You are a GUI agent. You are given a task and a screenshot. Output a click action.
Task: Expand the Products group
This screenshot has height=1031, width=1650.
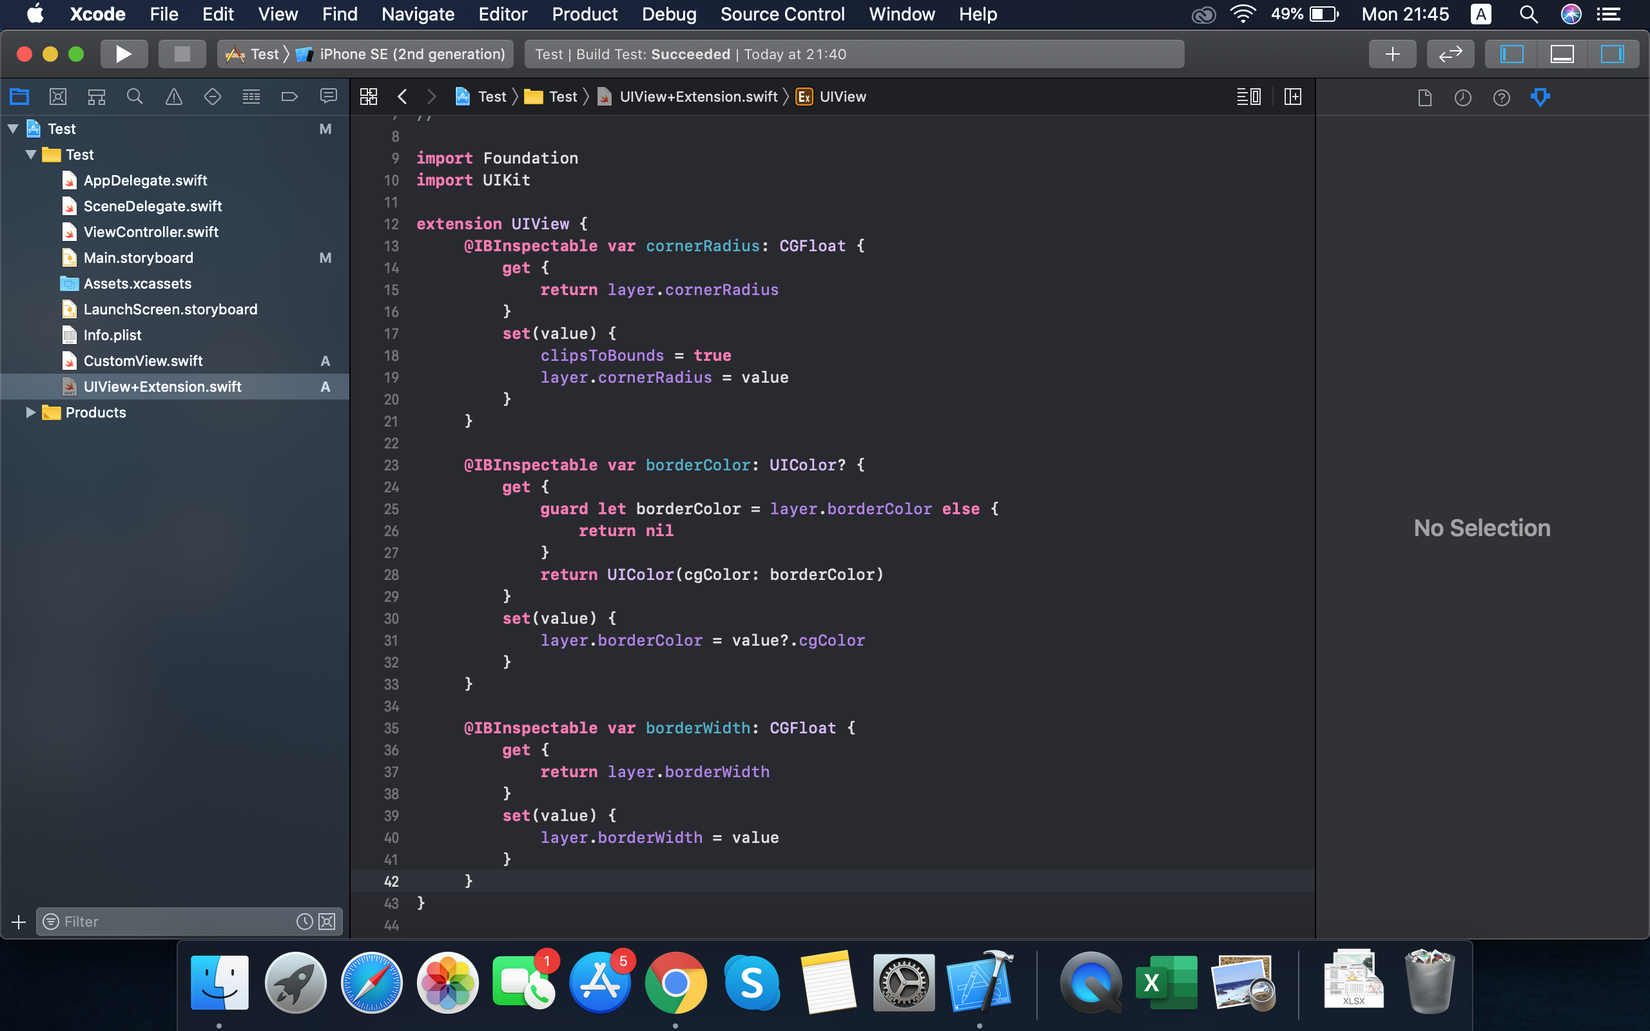[31, 412]
